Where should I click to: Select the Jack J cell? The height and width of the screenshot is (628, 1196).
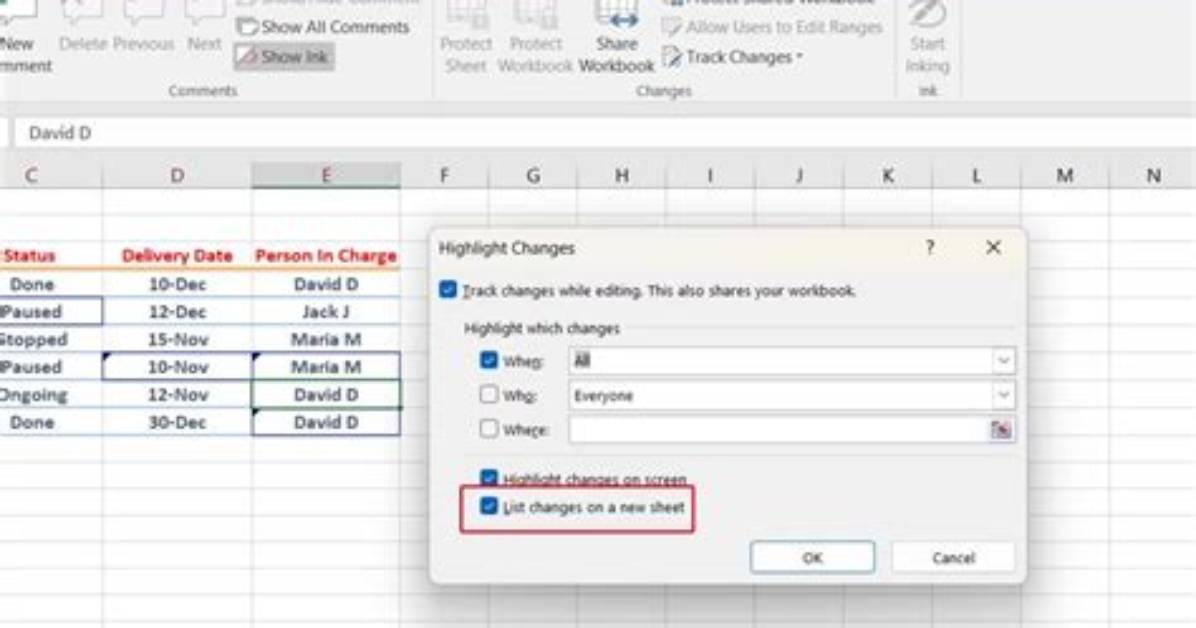tap(326, 311)
